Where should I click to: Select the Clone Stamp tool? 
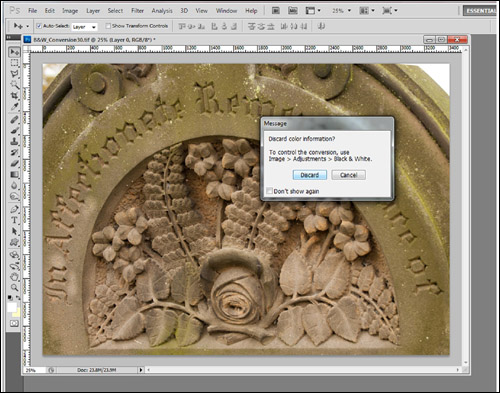[x=14, y=141]
